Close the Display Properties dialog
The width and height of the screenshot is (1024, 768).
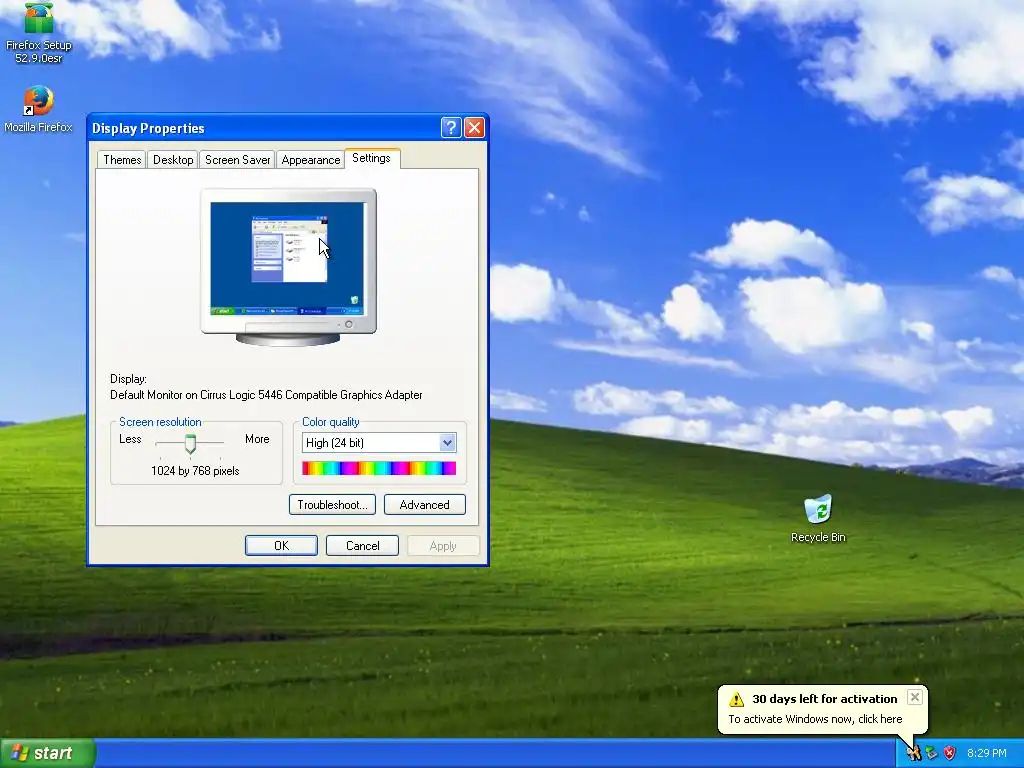click(x=474, y=127)
